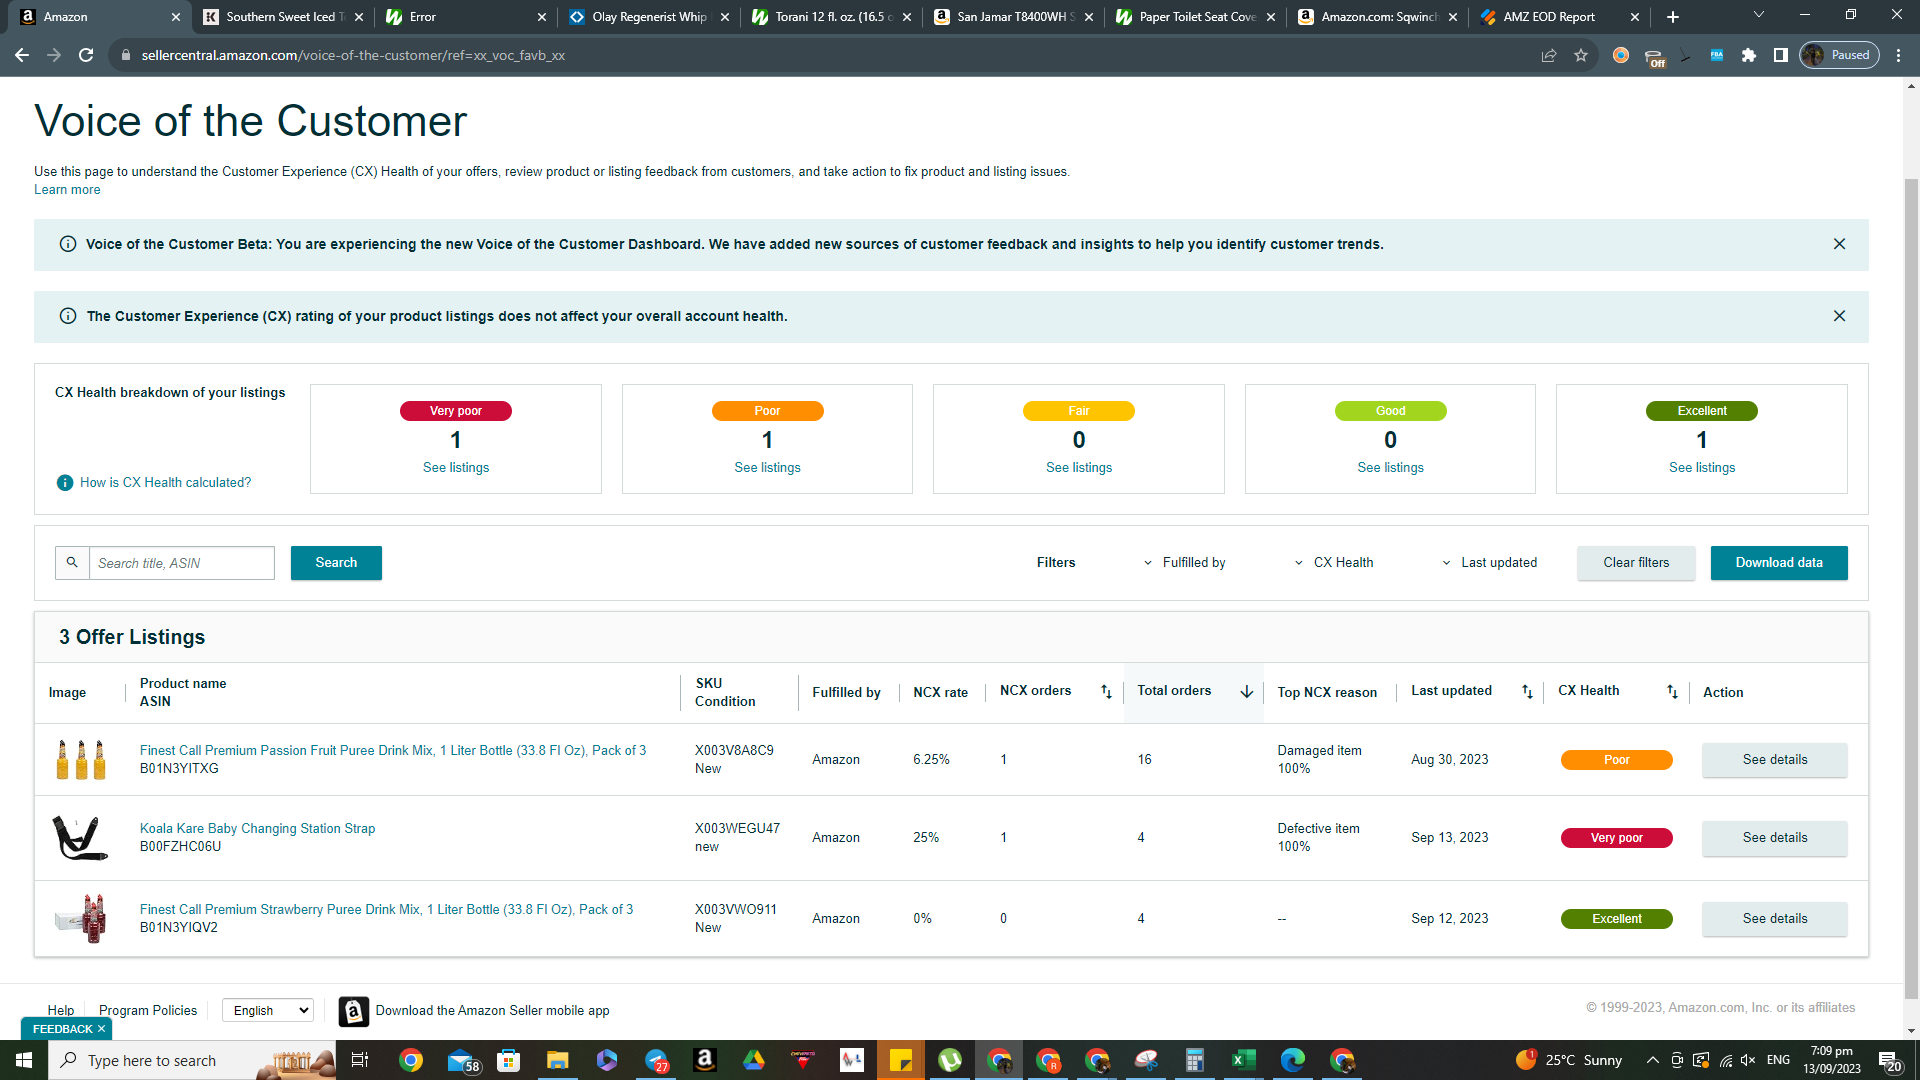Open the Fulfilled by filter dropdown
Viewport: 1920px width, 1080px height.
coord(1185,563)
